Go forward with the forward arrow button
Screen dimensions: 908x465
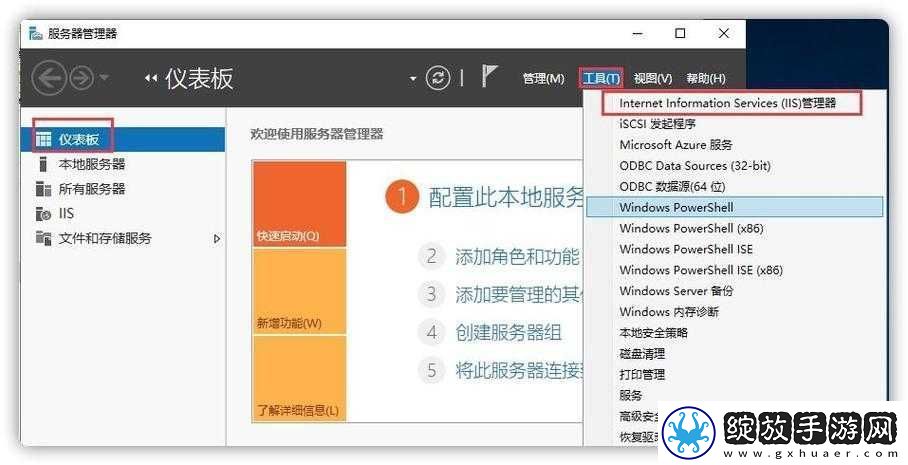[82, 78]
